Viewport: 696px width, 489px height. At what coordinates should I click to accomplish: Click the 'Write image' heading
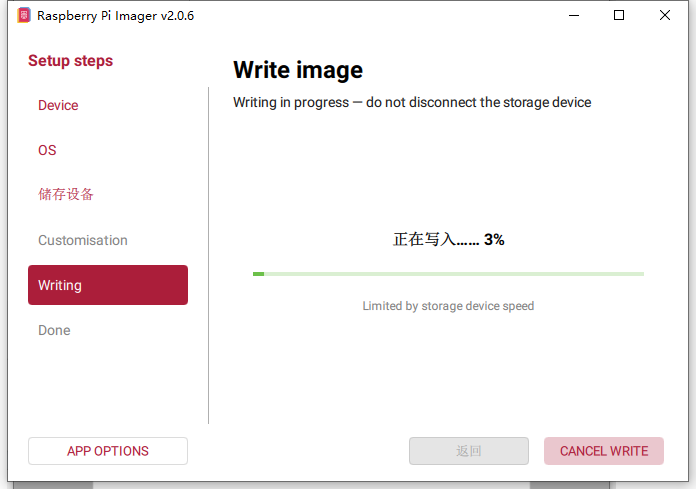click(298, 70)
